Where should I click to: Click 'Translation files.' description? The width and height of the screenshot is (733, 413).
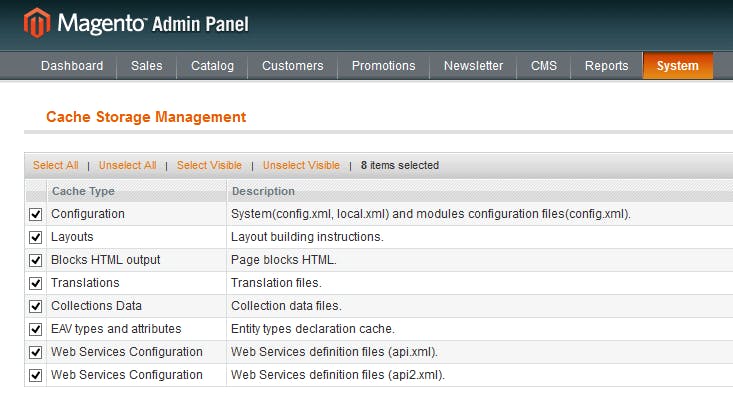coord(276,283)
